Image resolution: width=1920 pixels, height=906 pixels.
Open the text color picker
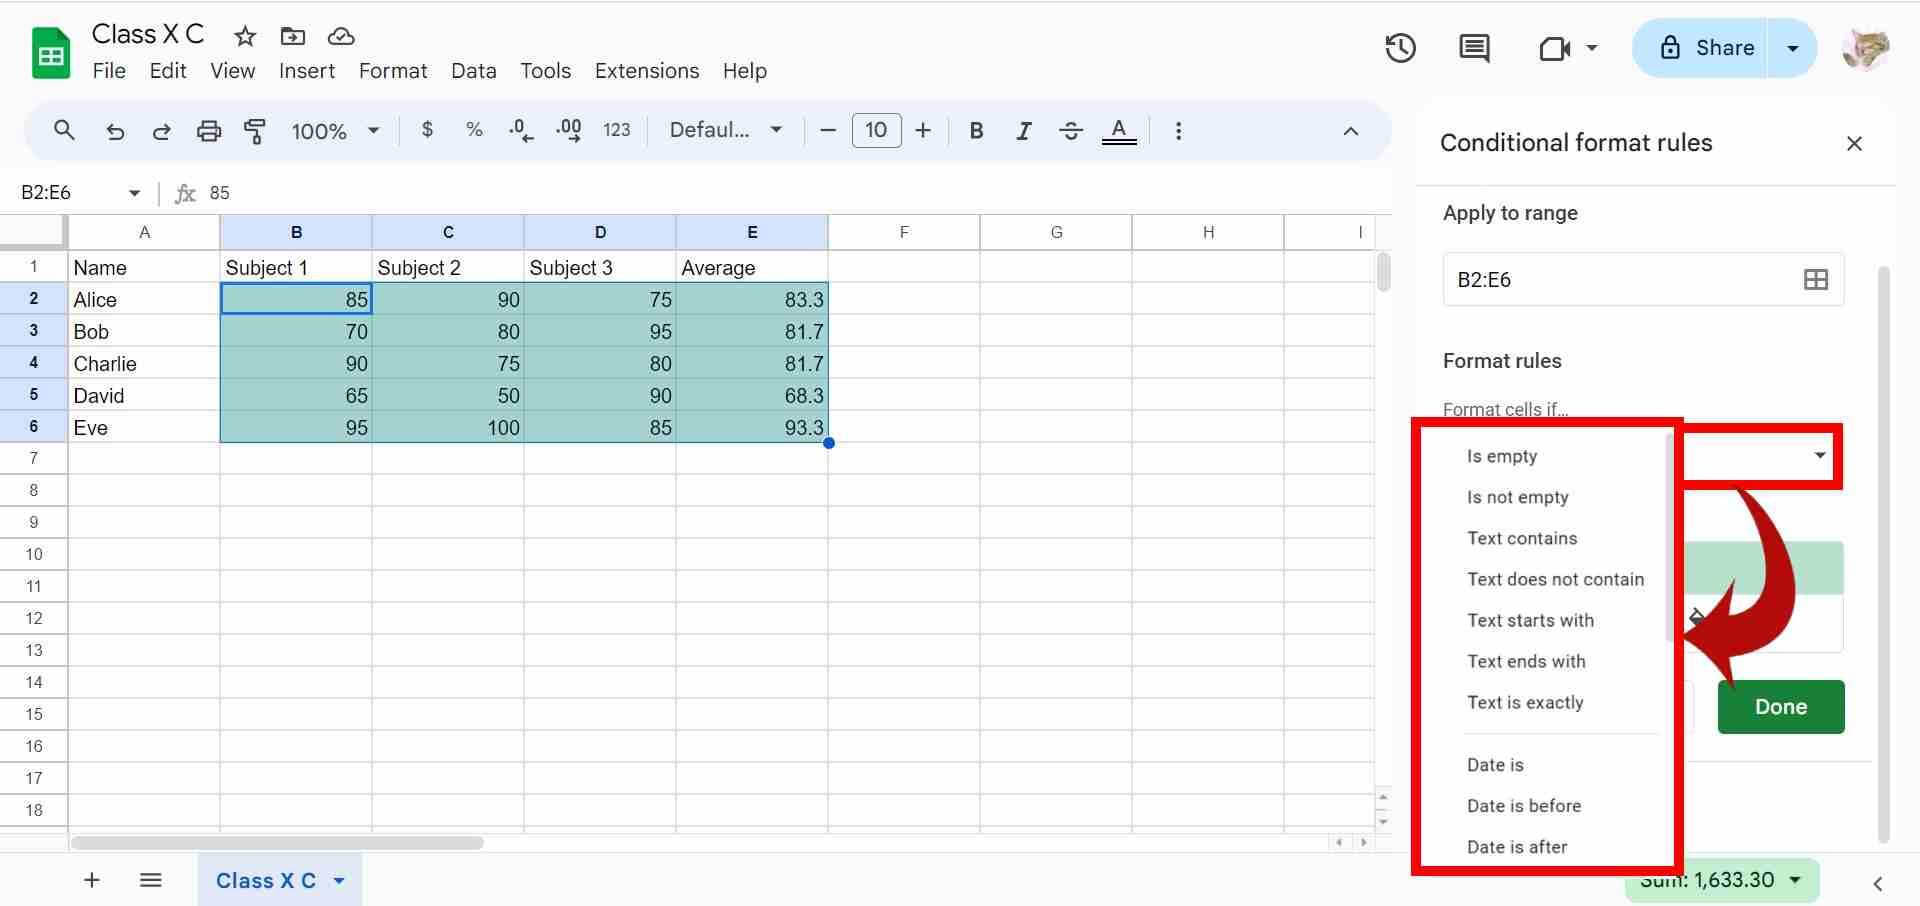(x=1118, y=130)
